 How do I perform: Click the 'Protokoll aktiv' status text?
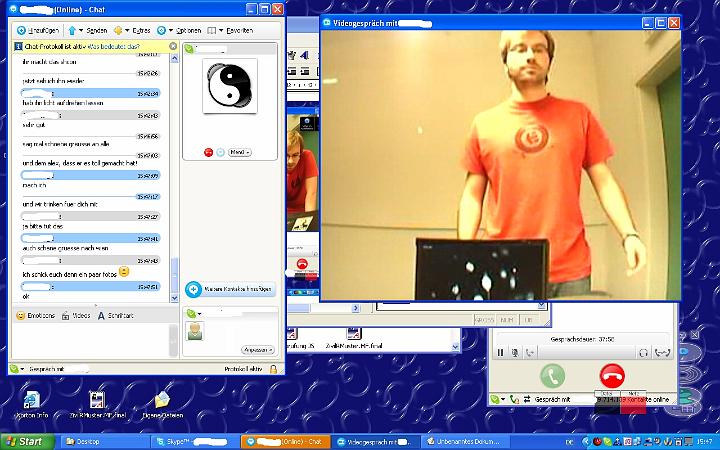point(243,369)
